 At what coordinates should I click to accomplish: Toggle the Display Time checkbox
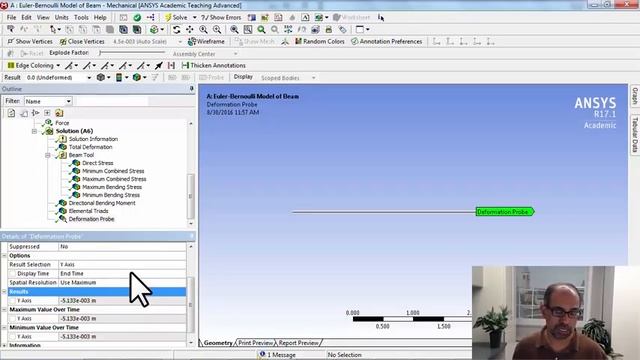[x=13, y=273]
